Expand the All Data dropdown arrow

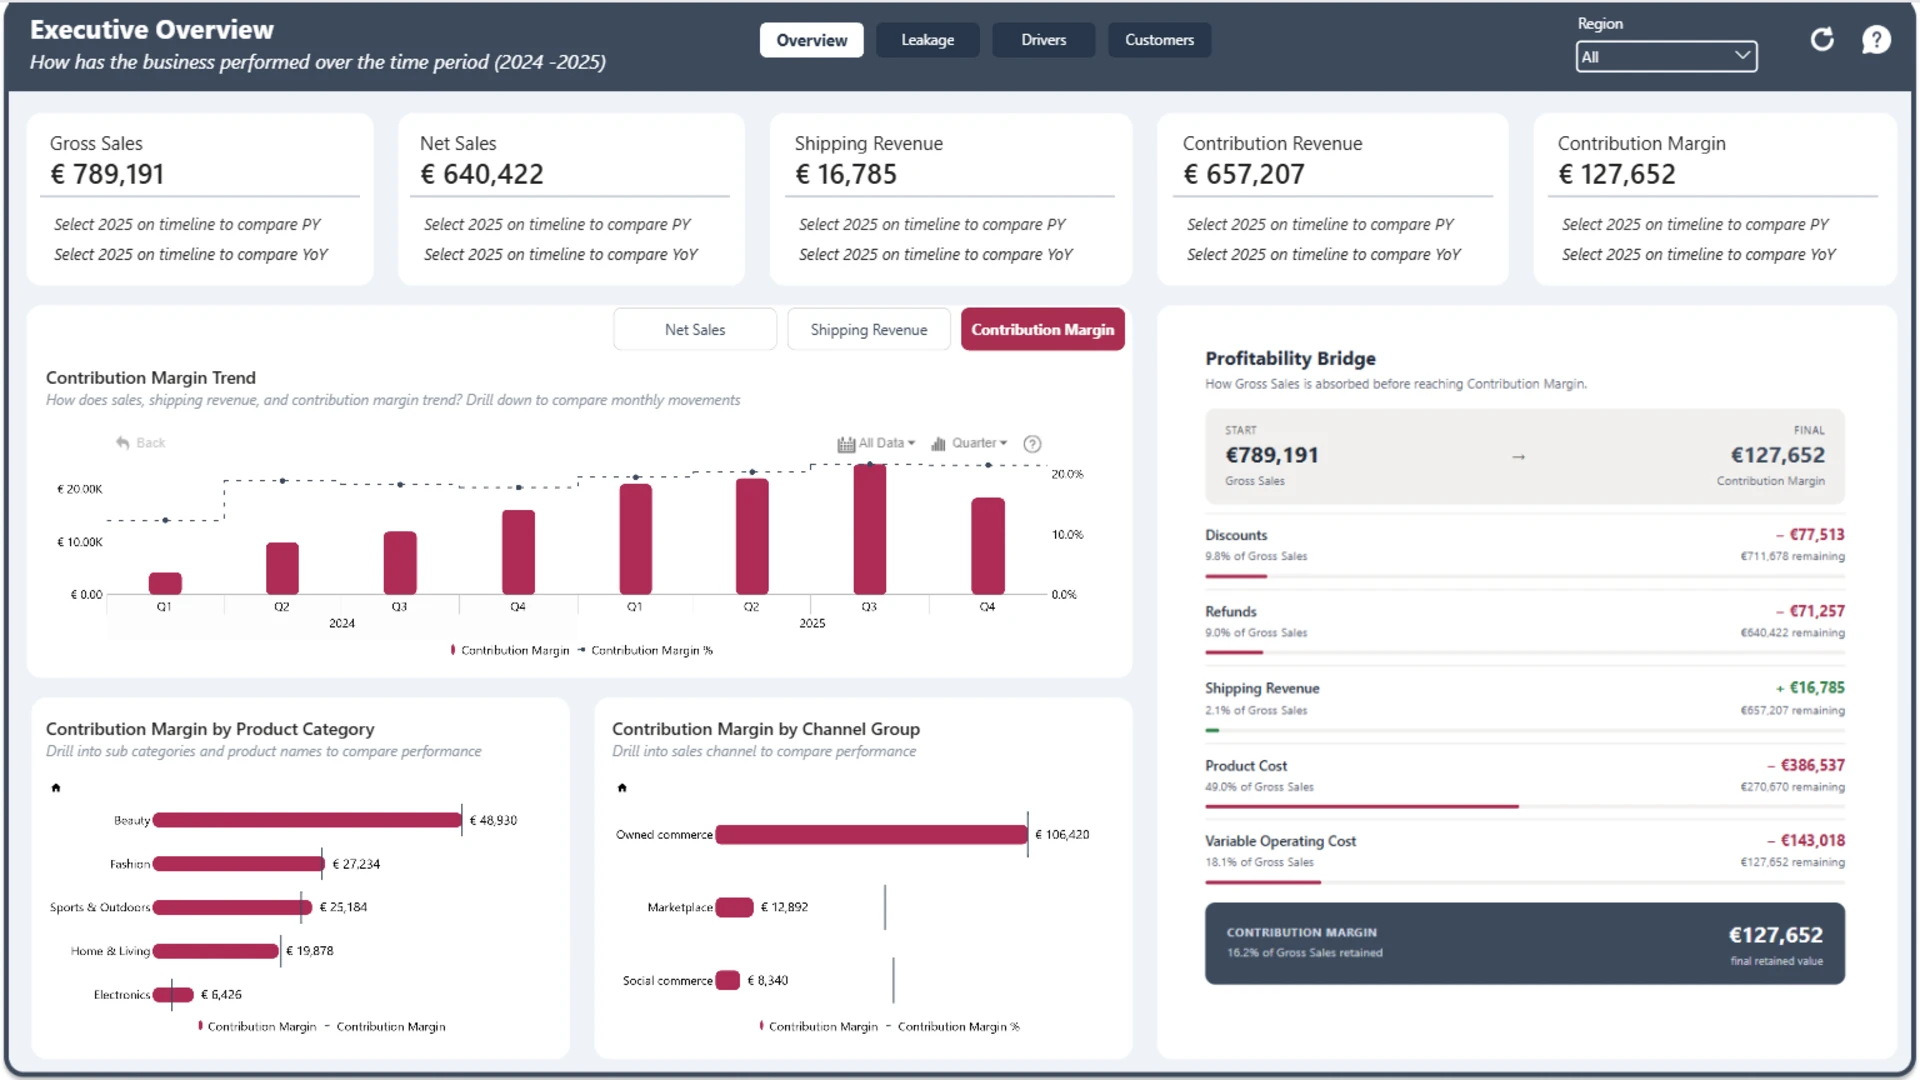911,443
